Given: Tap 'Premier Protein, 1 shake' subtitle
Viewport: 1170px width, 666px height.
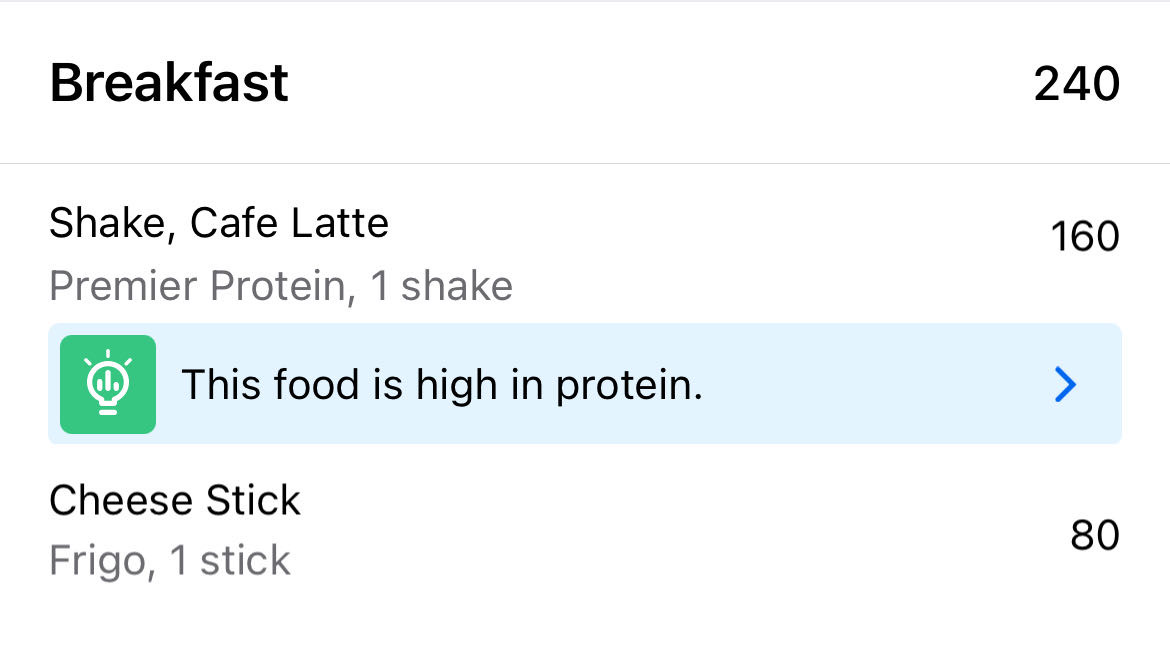Looking at the screenshot, I should point(280,286).
